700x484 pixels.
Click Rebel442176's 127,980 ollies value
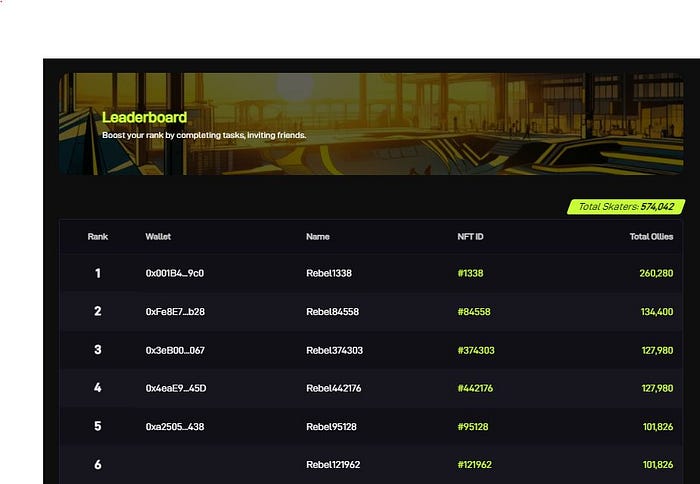[658, 388]
